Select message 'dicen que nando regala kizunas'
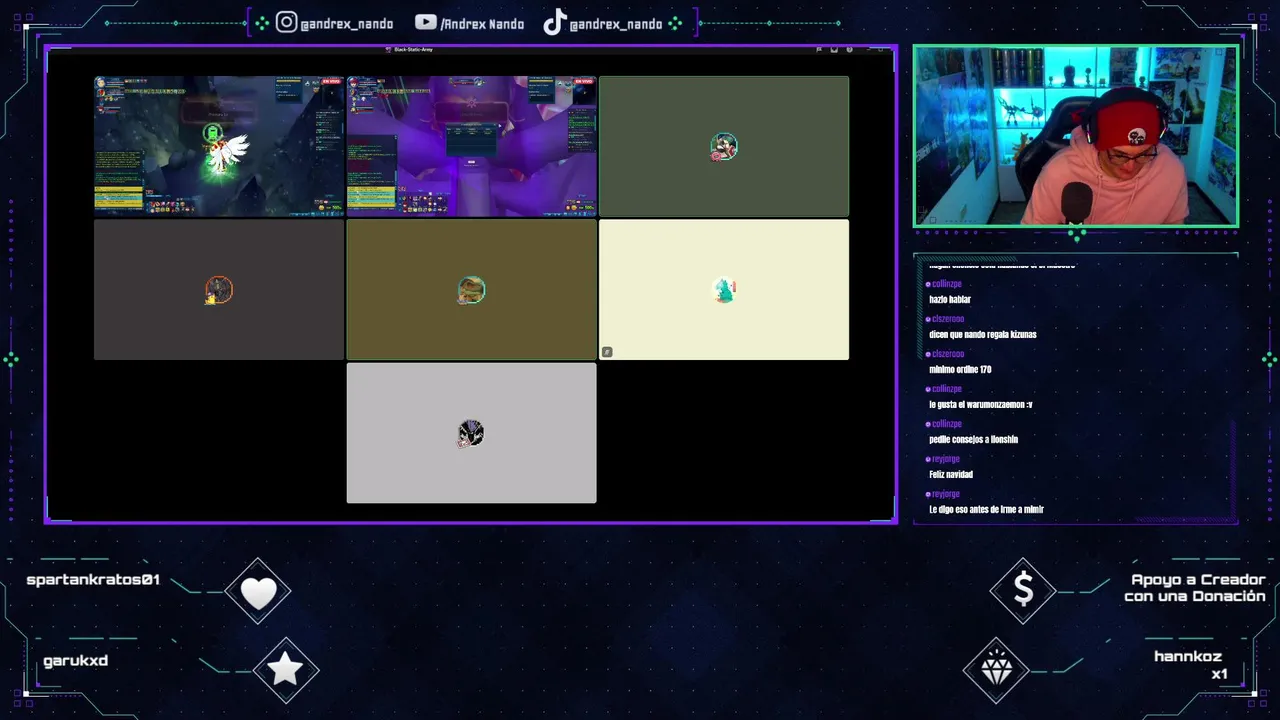This screenshot has height=720, width=1280. point(983,334)
